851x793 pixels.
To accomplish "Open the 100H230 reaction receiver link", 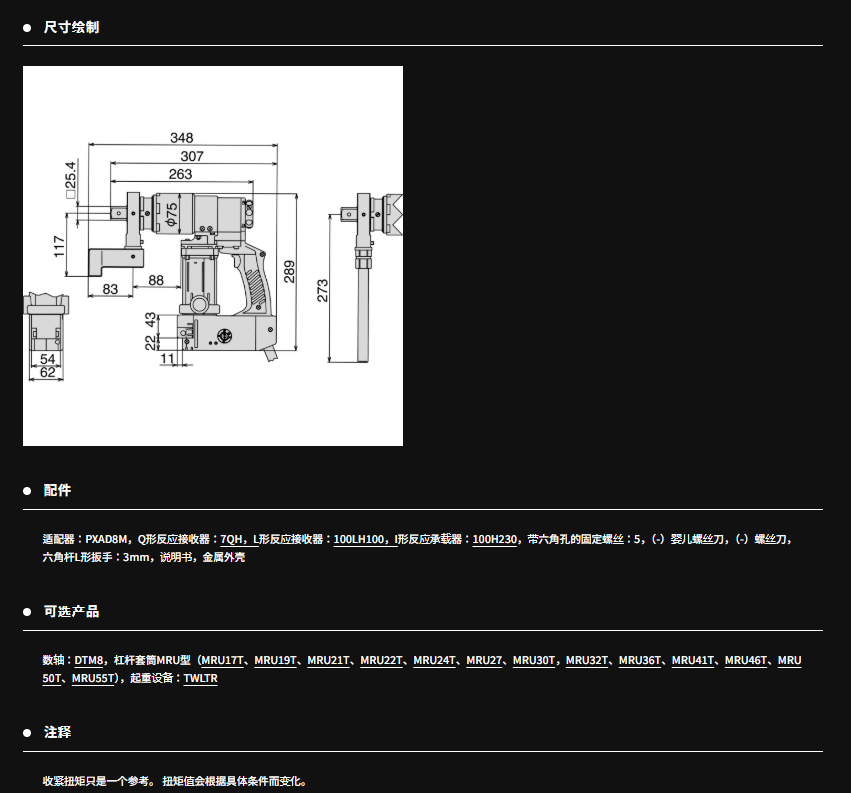I will [x=495, y=539].
